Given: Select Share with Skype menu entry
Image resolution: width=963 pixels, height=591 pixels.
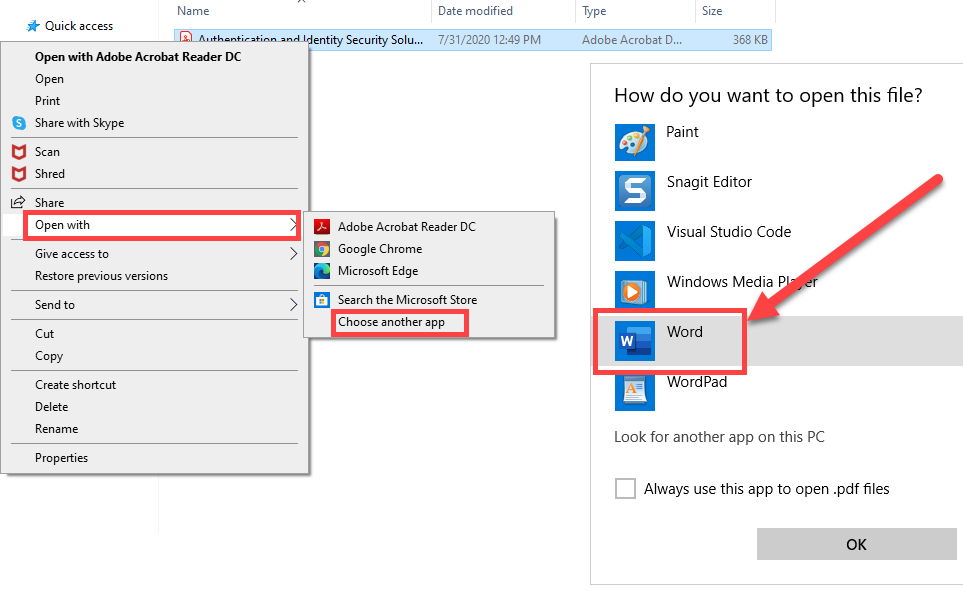Looking at the screenshot, I should [79, 123].
